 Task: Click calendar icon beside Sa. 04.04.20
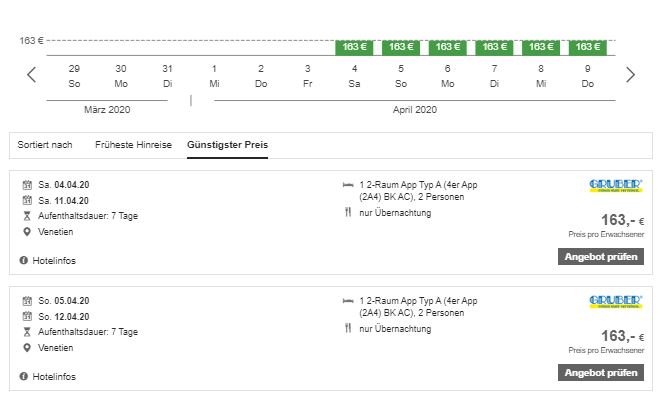27,185
